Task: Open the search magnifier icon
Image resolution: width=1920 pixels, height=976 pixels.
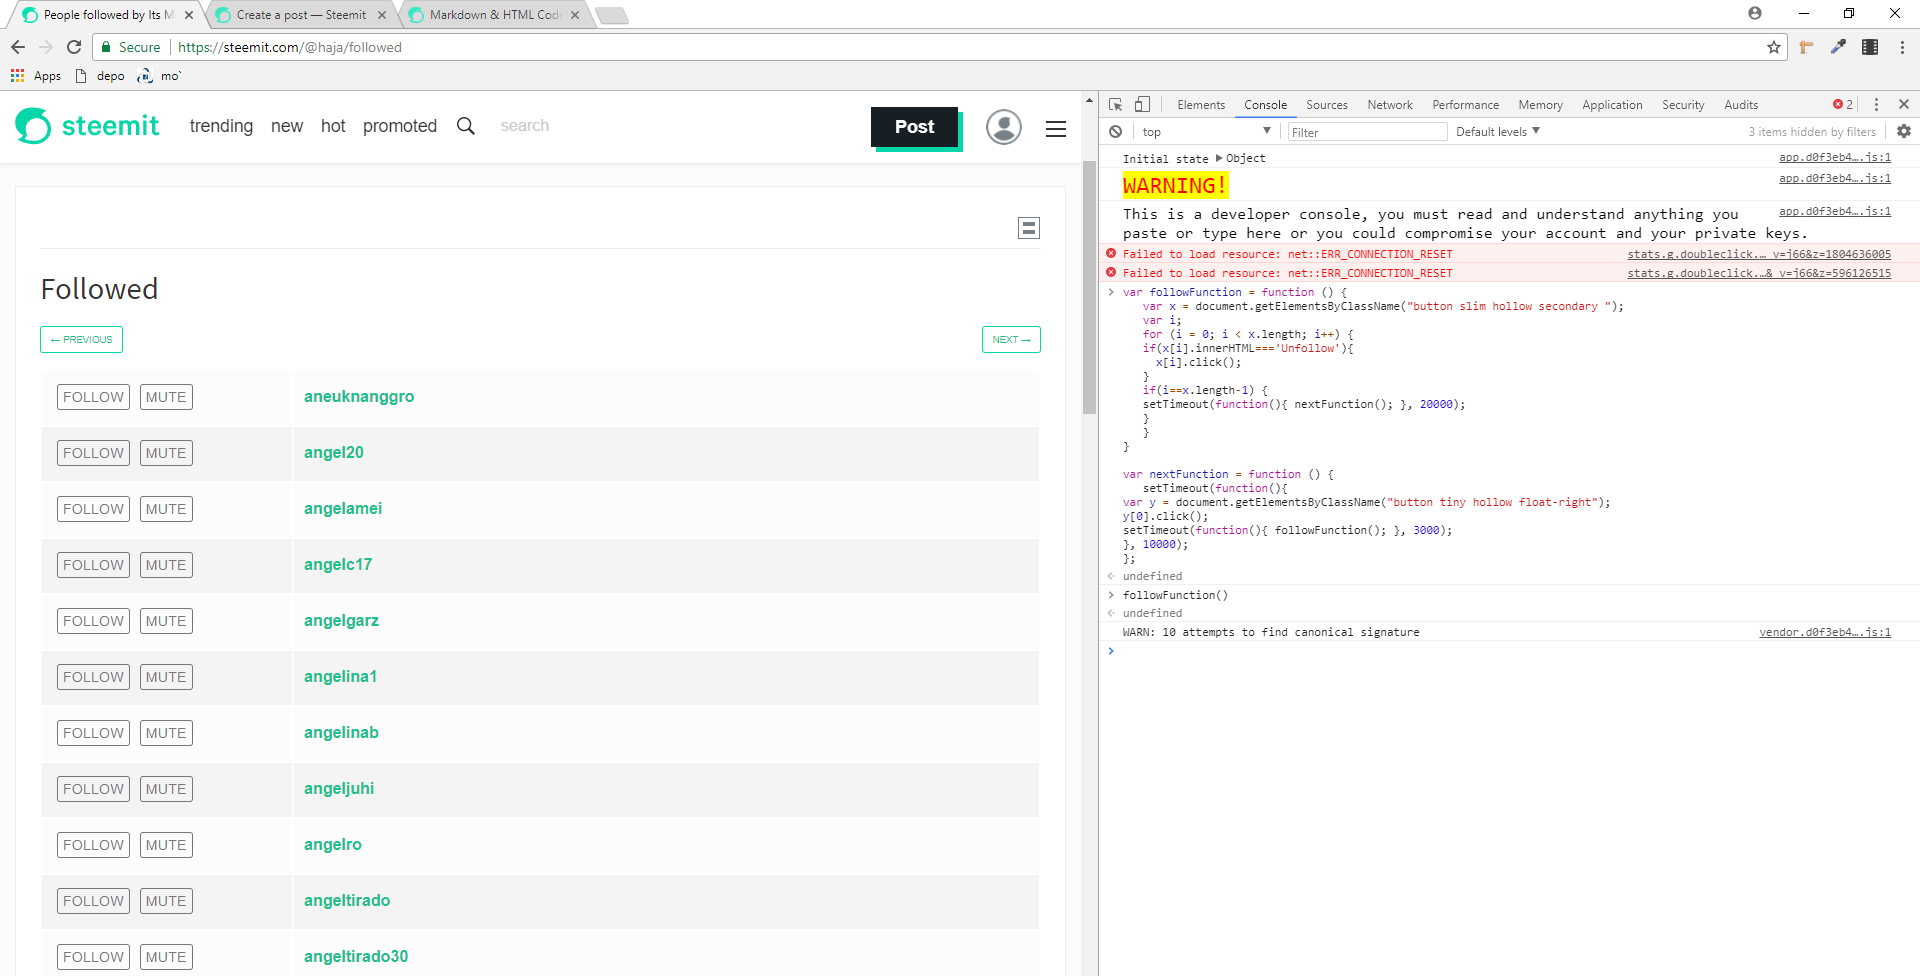Action: point(466,126)
